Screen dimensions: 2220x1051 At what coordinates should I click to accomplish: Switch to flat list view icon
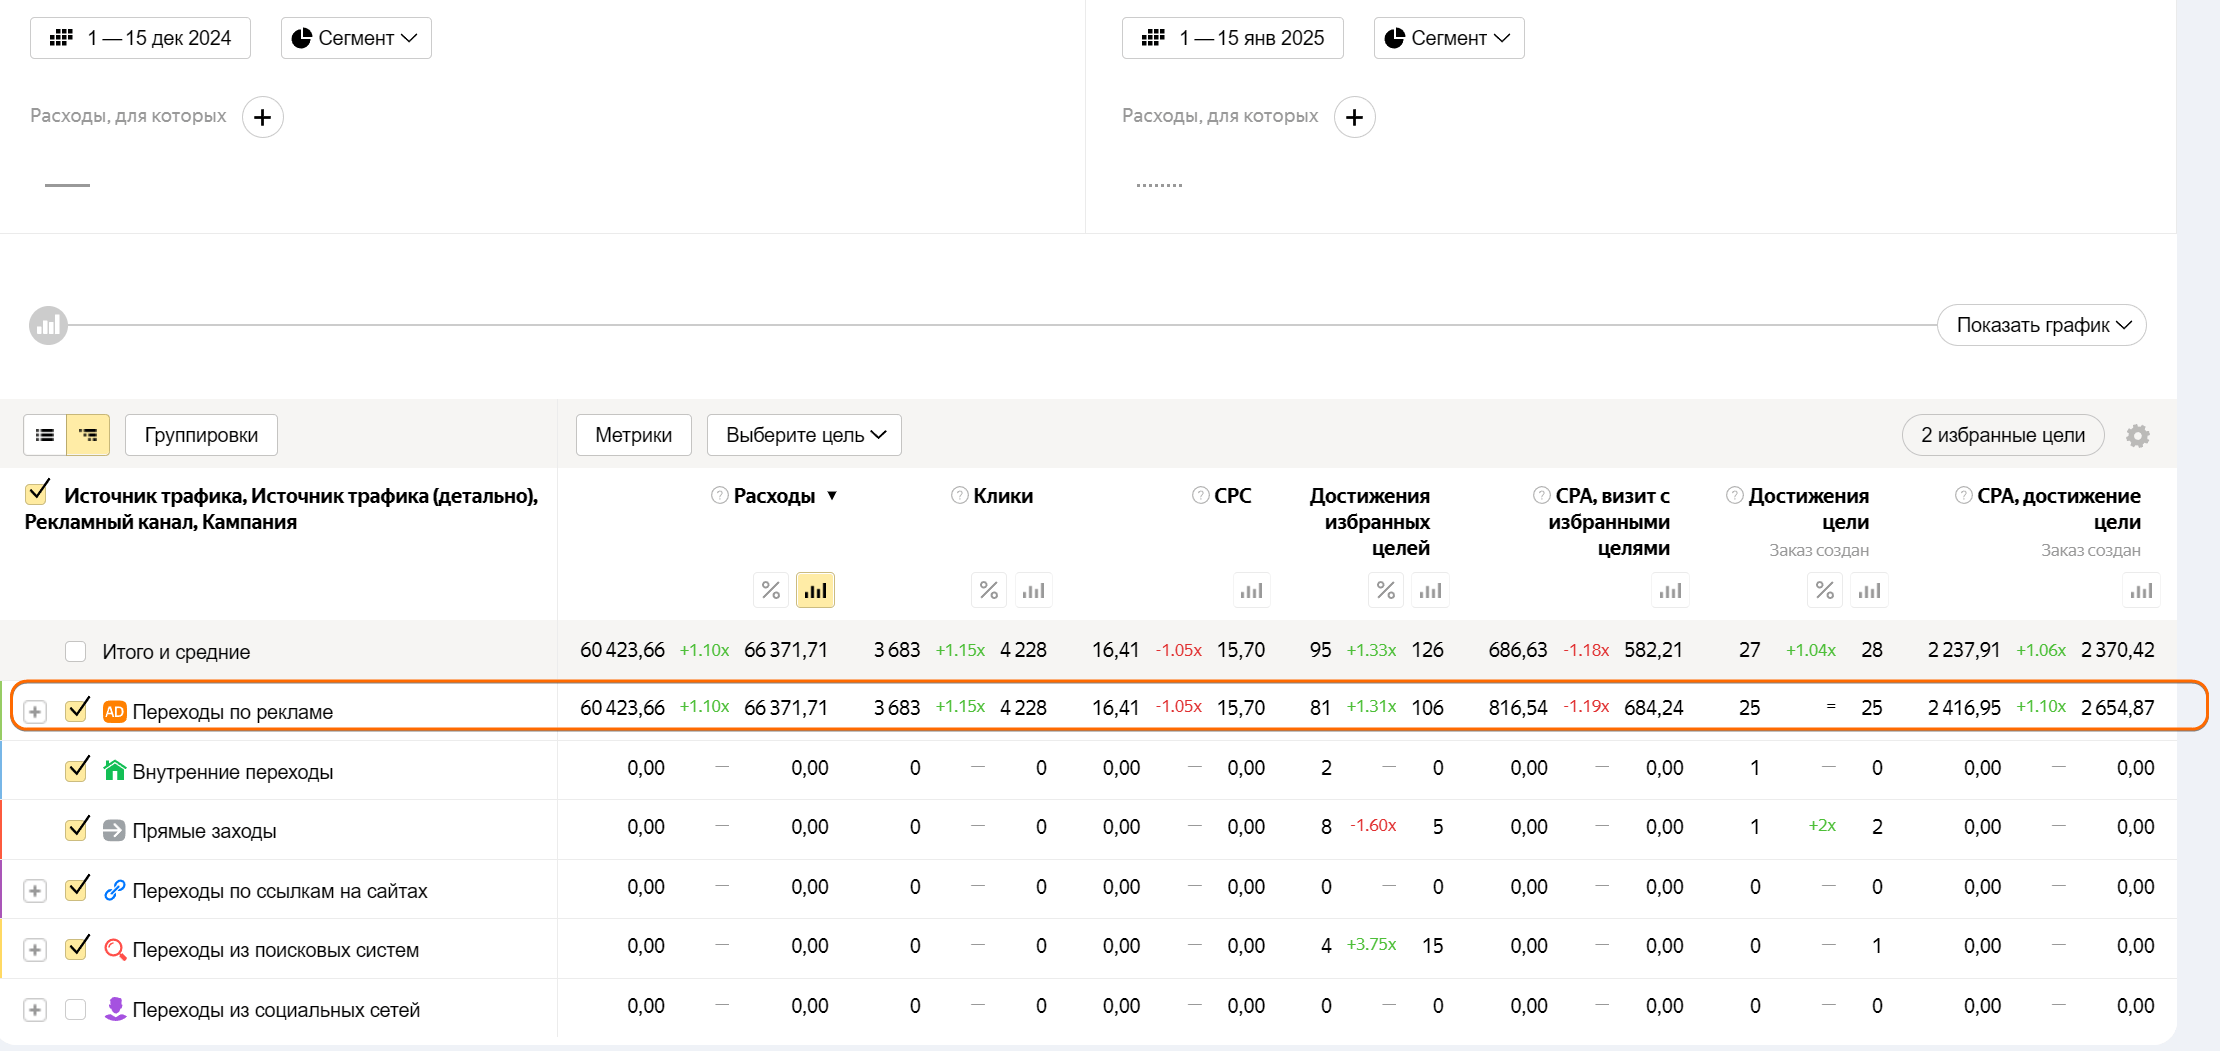point(45,435)
